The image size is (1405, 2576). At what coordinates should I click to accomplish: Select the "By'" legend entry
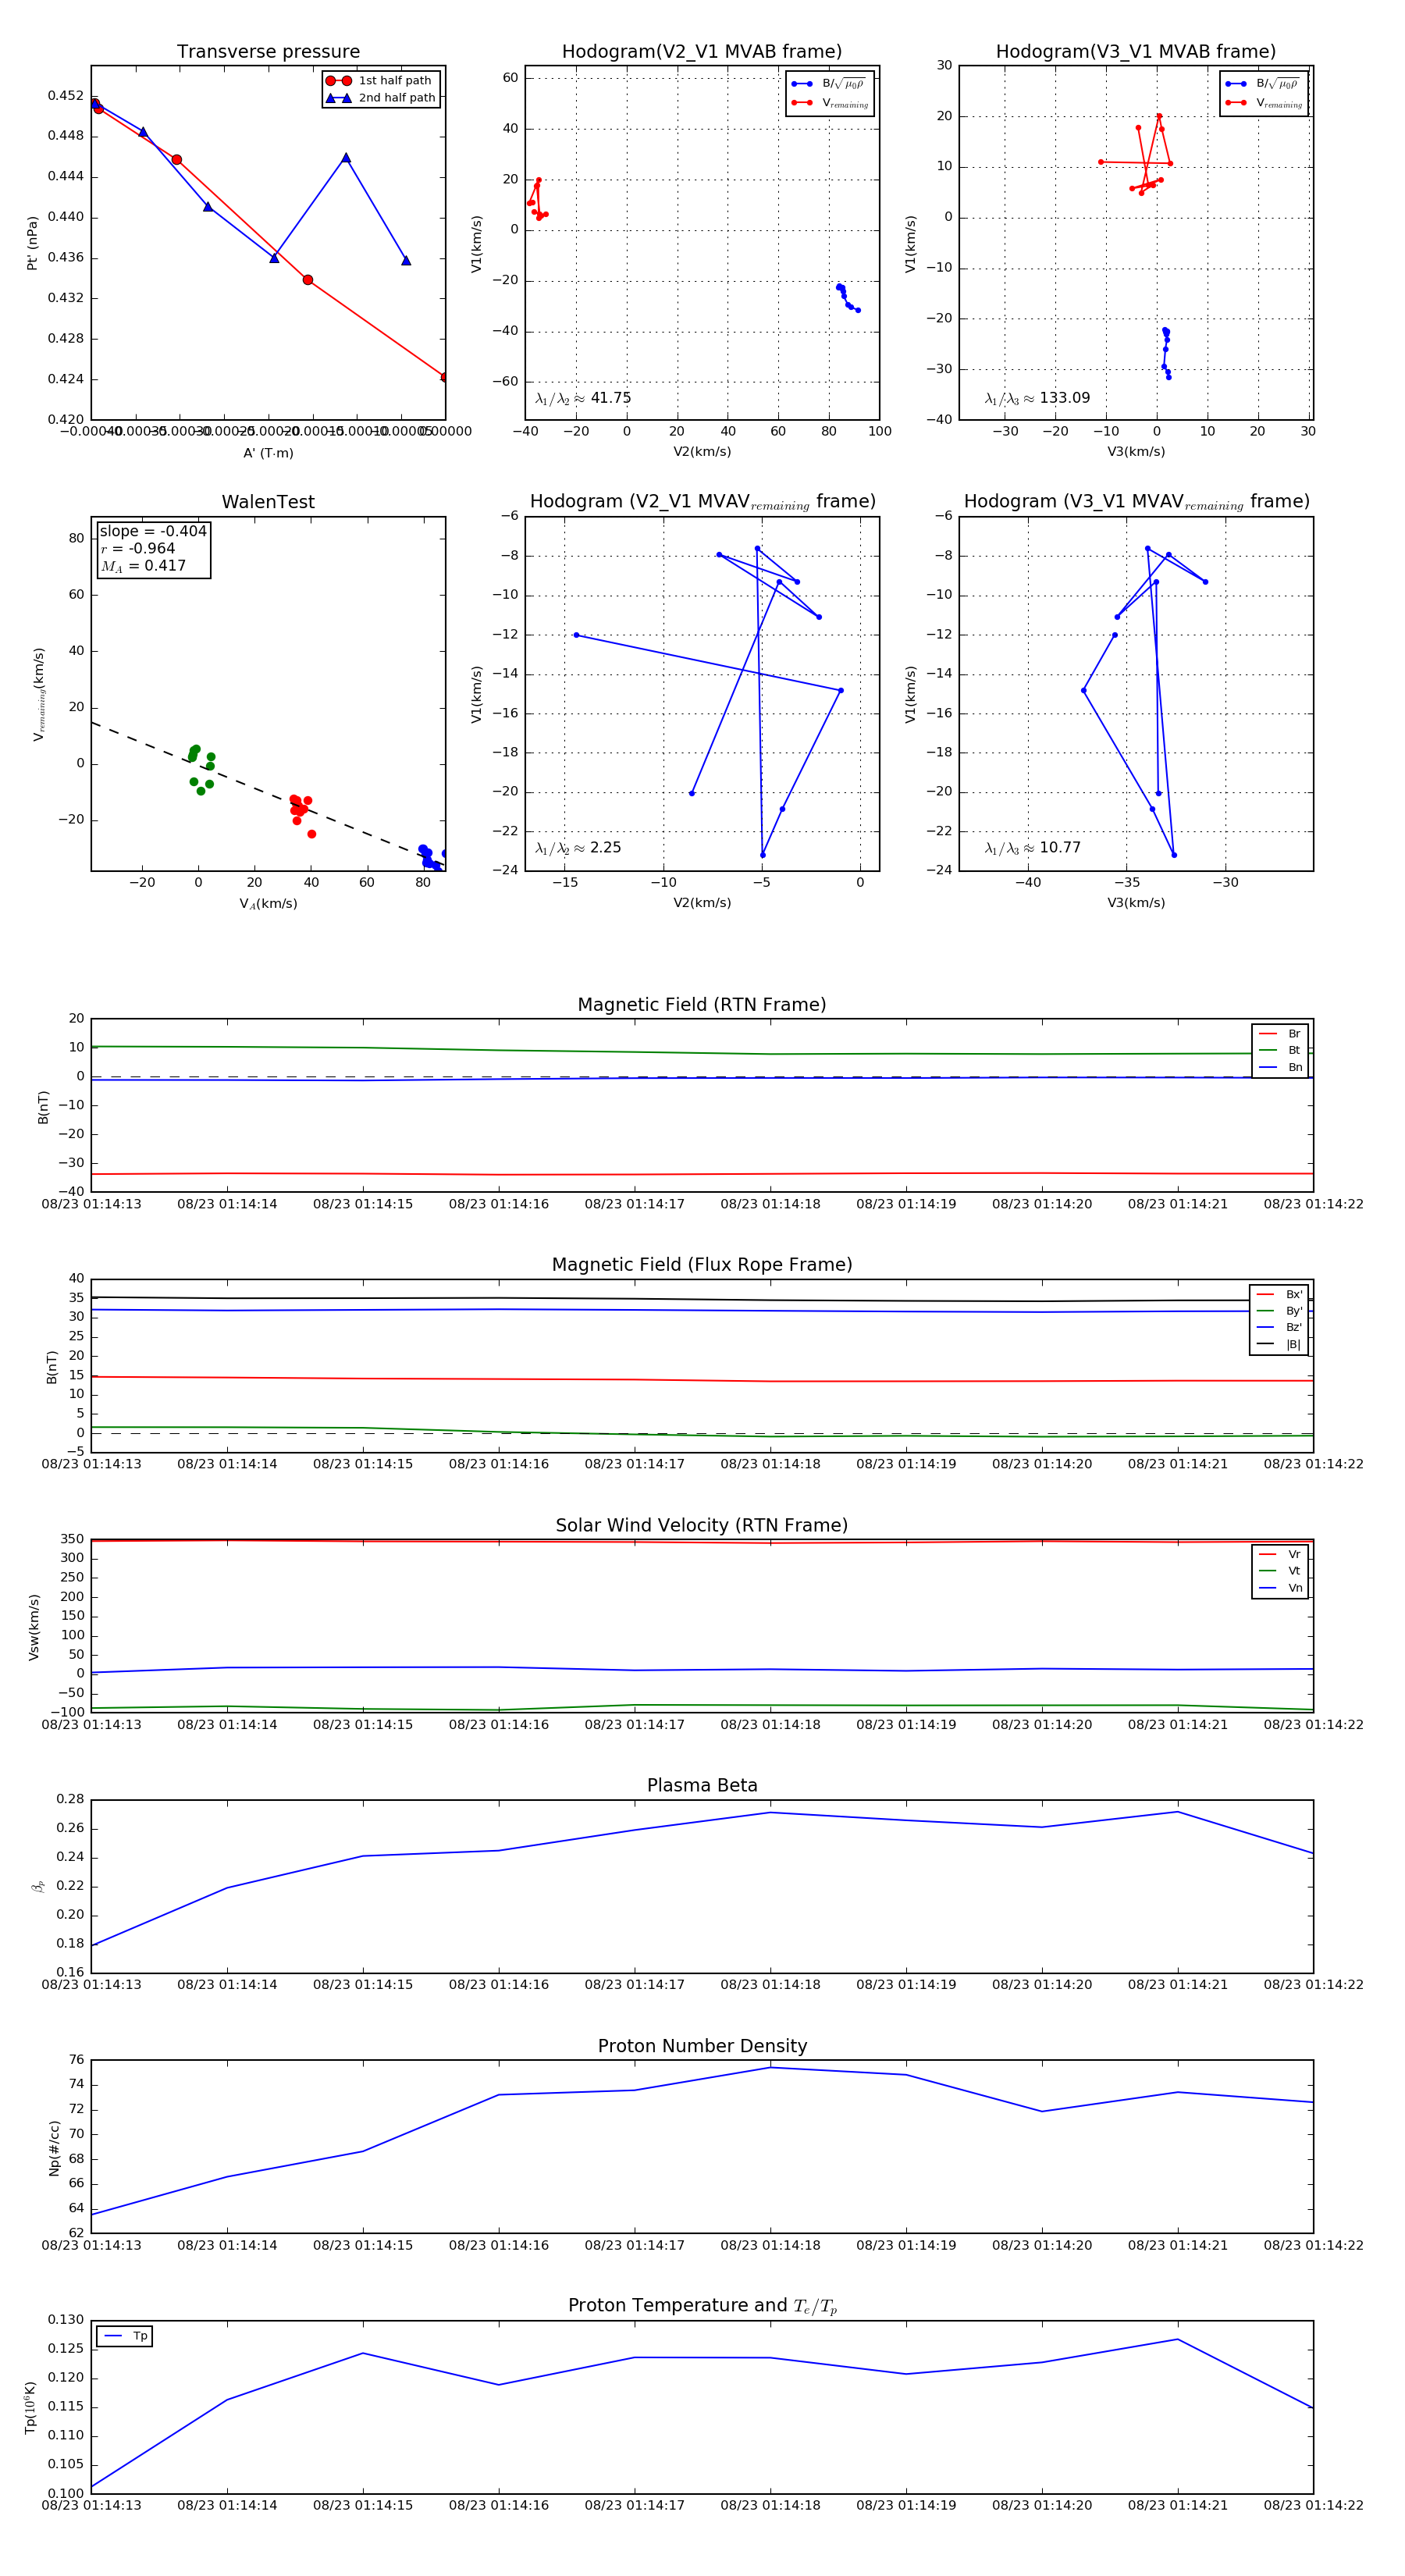(x=1279, y=1311)
